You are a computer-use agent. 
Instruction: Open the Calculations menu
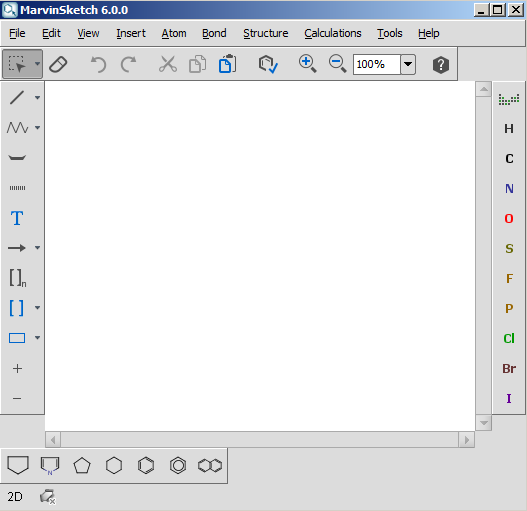333,33
